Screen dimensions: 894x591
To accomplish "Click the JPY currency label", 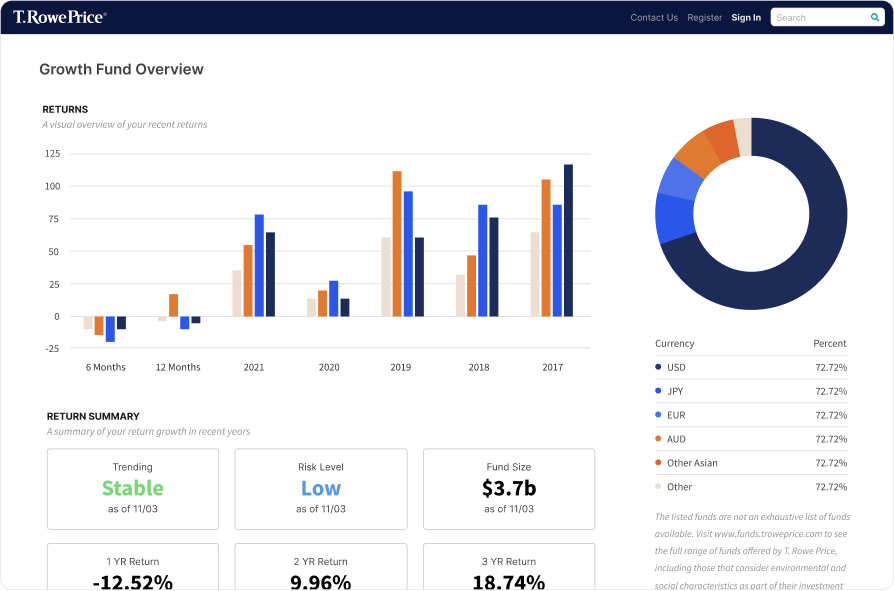I will click(x=675, y=392).
